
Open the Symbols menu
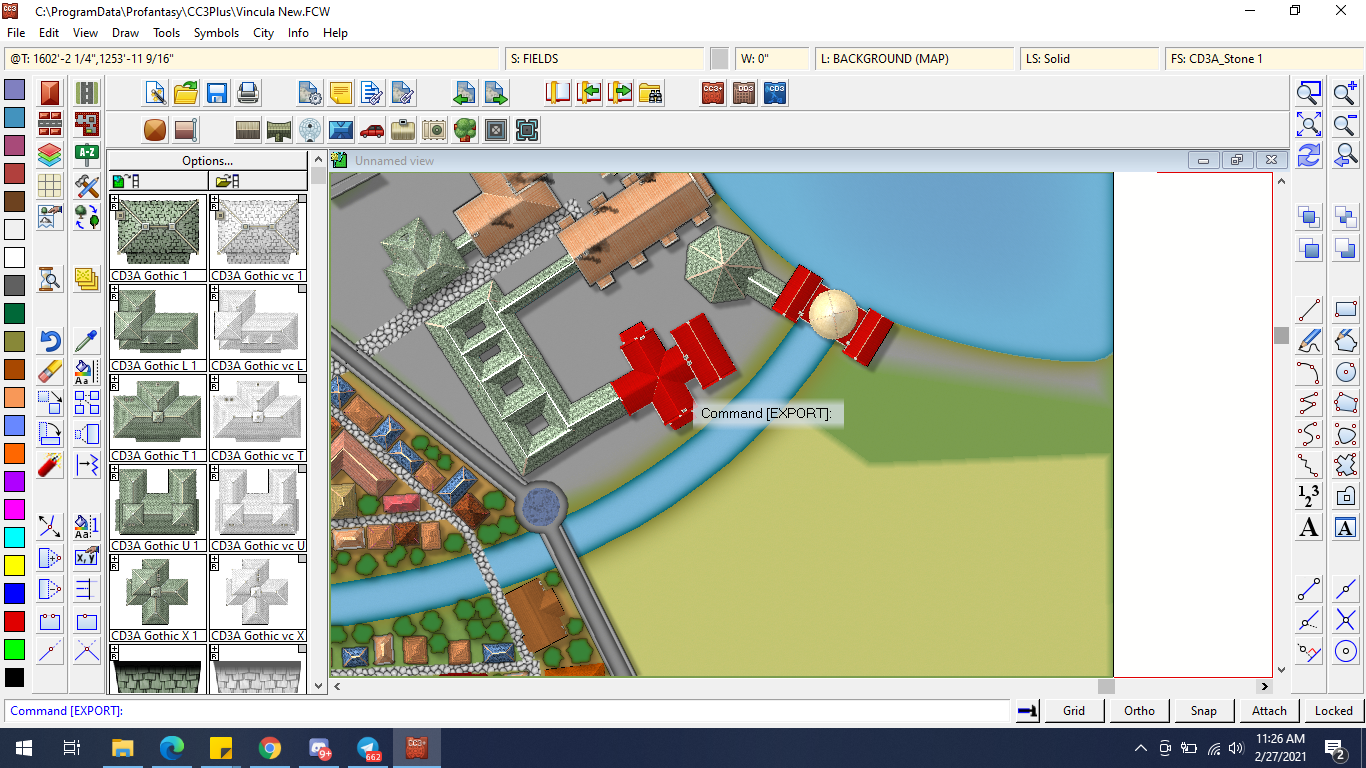(216, 33)
